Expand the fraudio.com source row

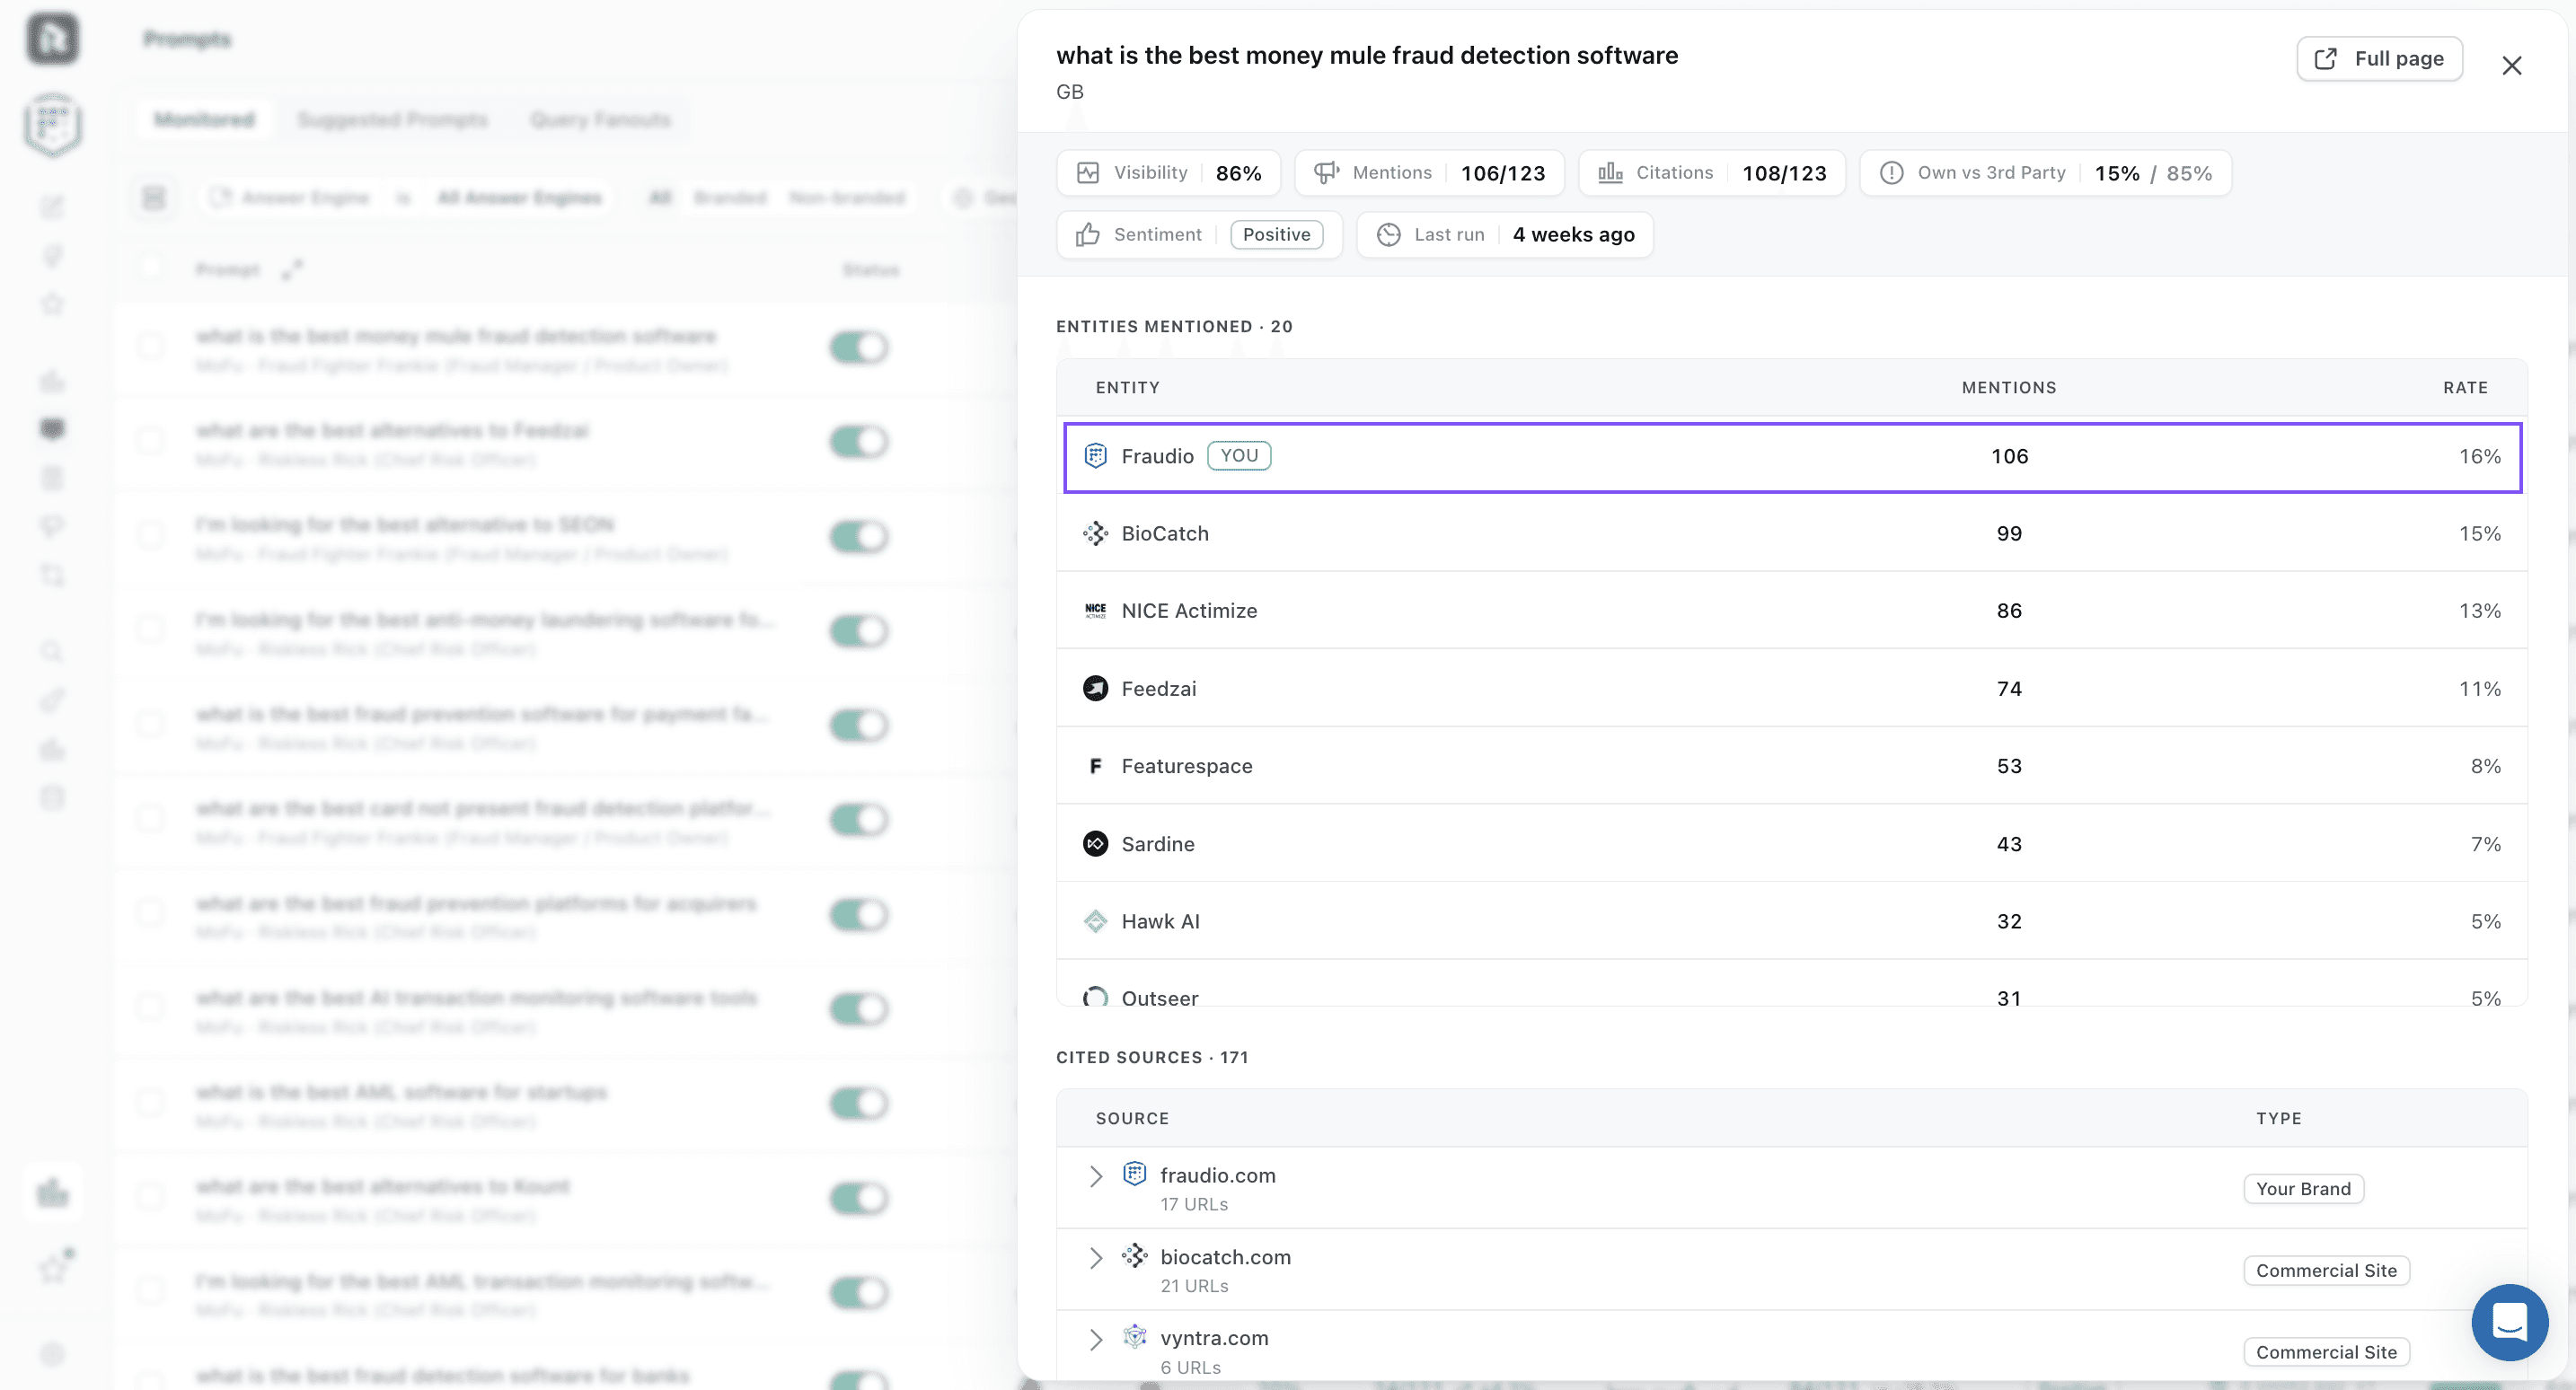(x=1095, y=1176)
